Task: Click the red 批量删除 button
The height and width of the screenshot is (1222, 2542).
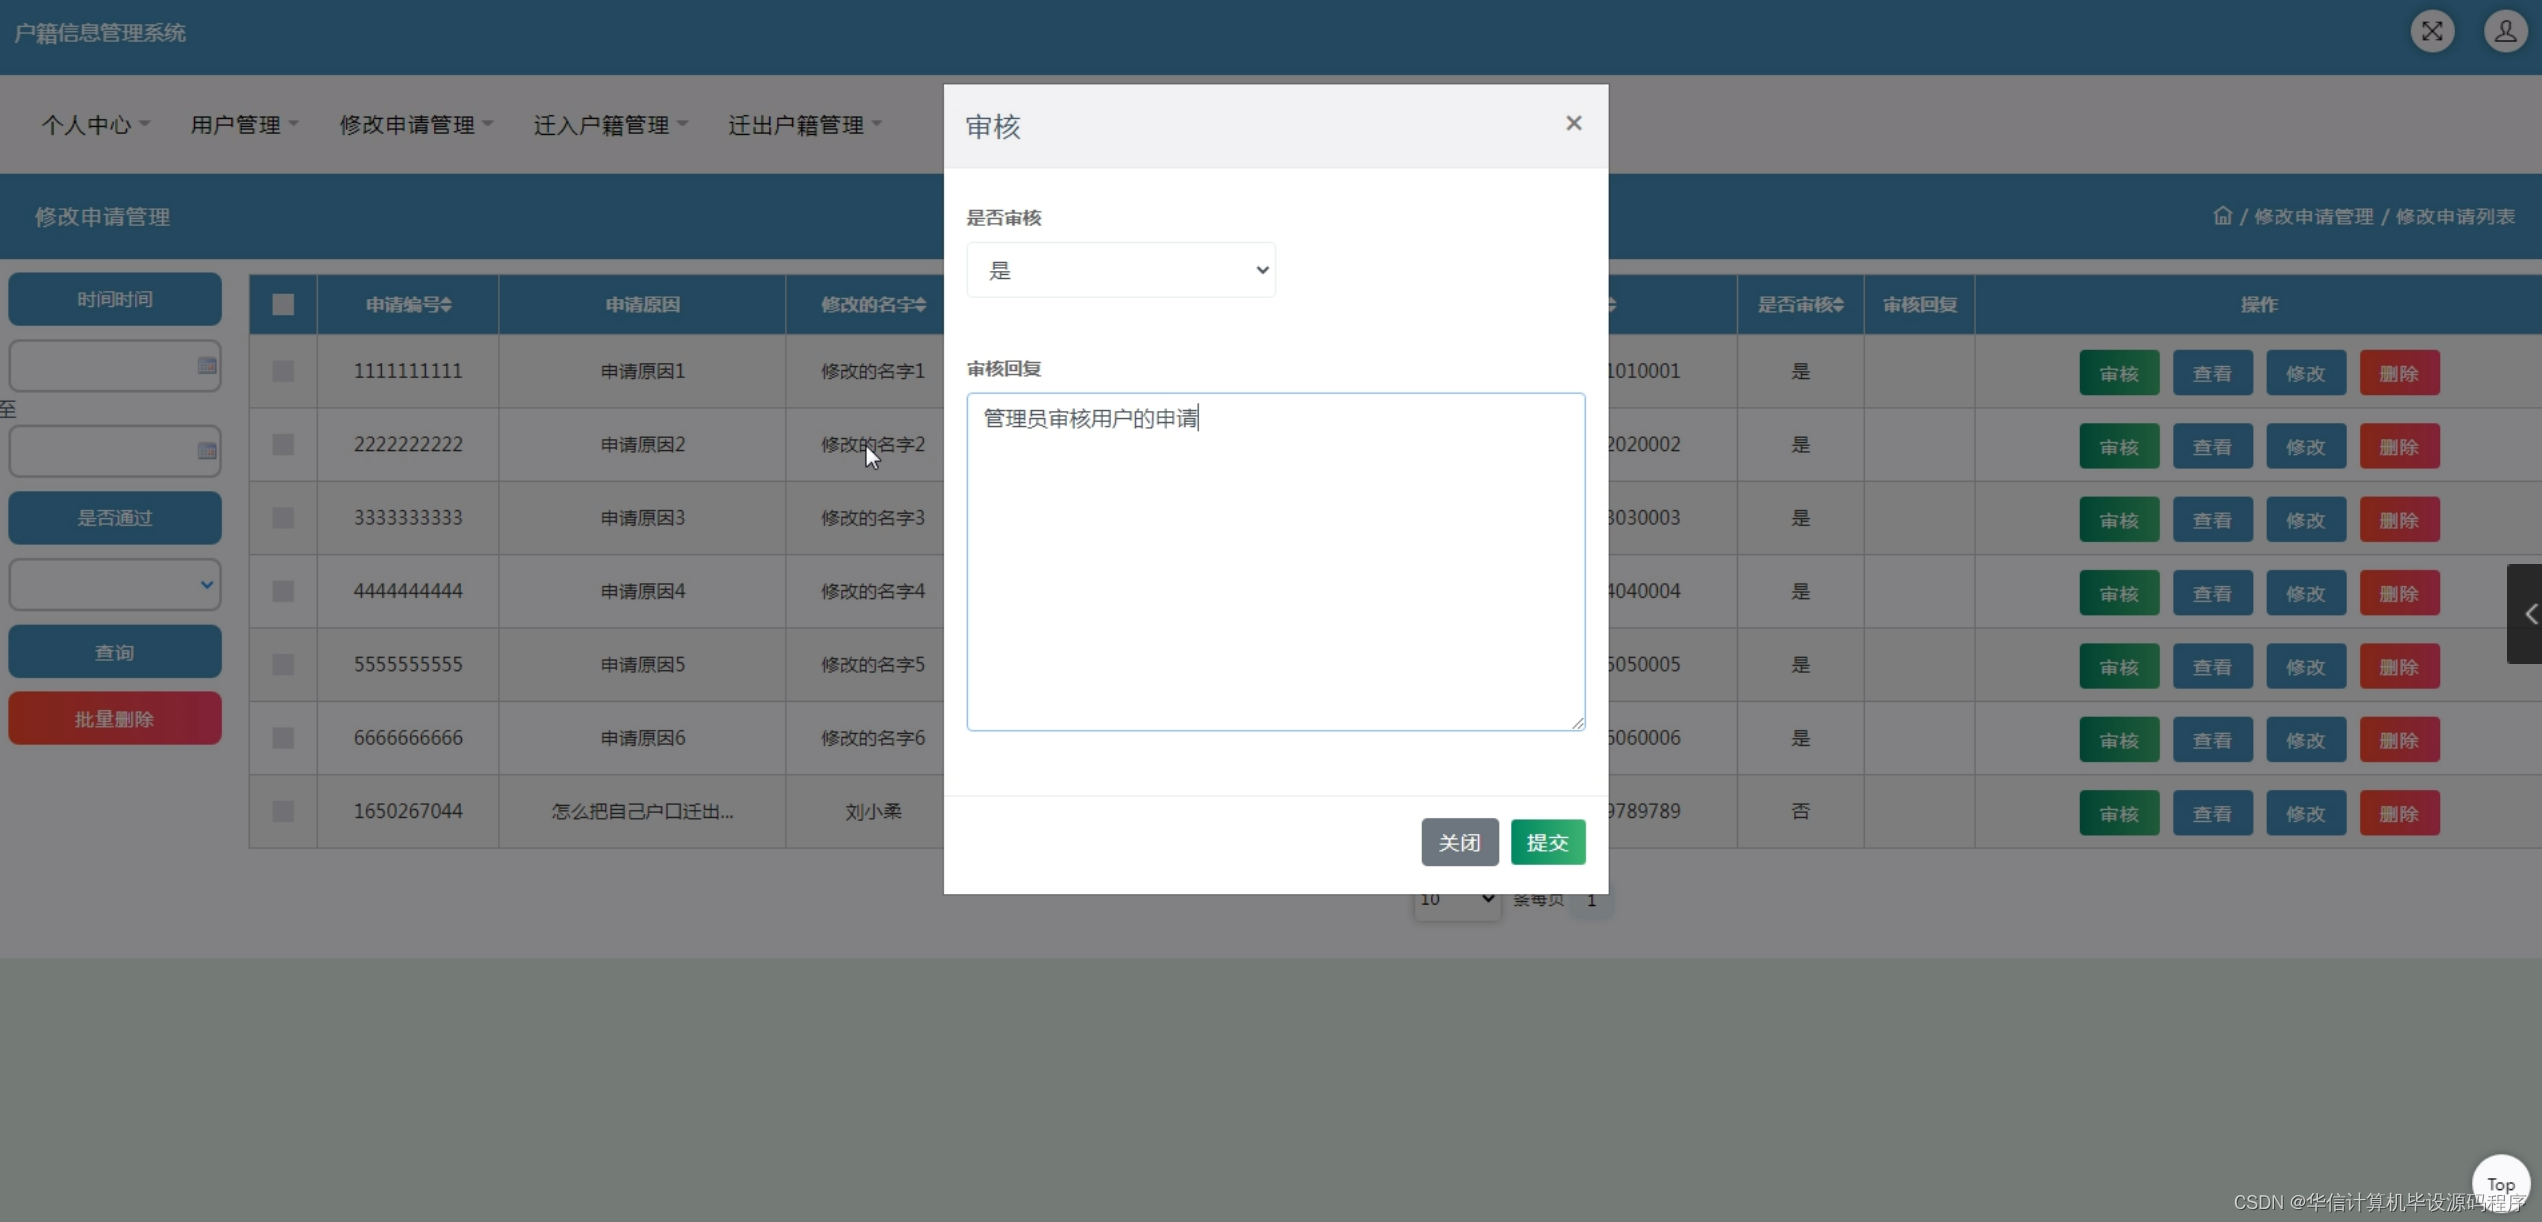Action: pyautogui.click(x=114, y=718)
